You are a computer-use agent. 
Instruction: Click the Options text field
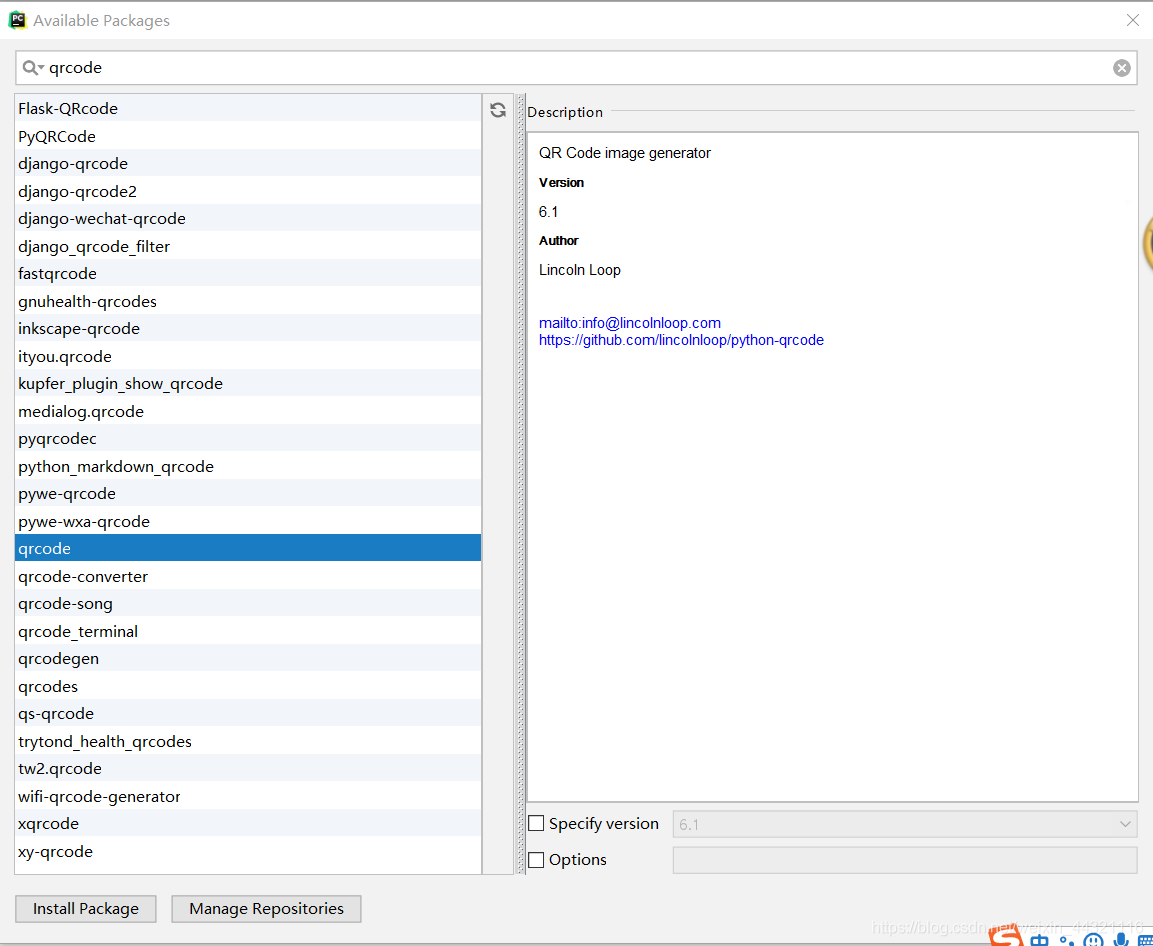[904, 859]
